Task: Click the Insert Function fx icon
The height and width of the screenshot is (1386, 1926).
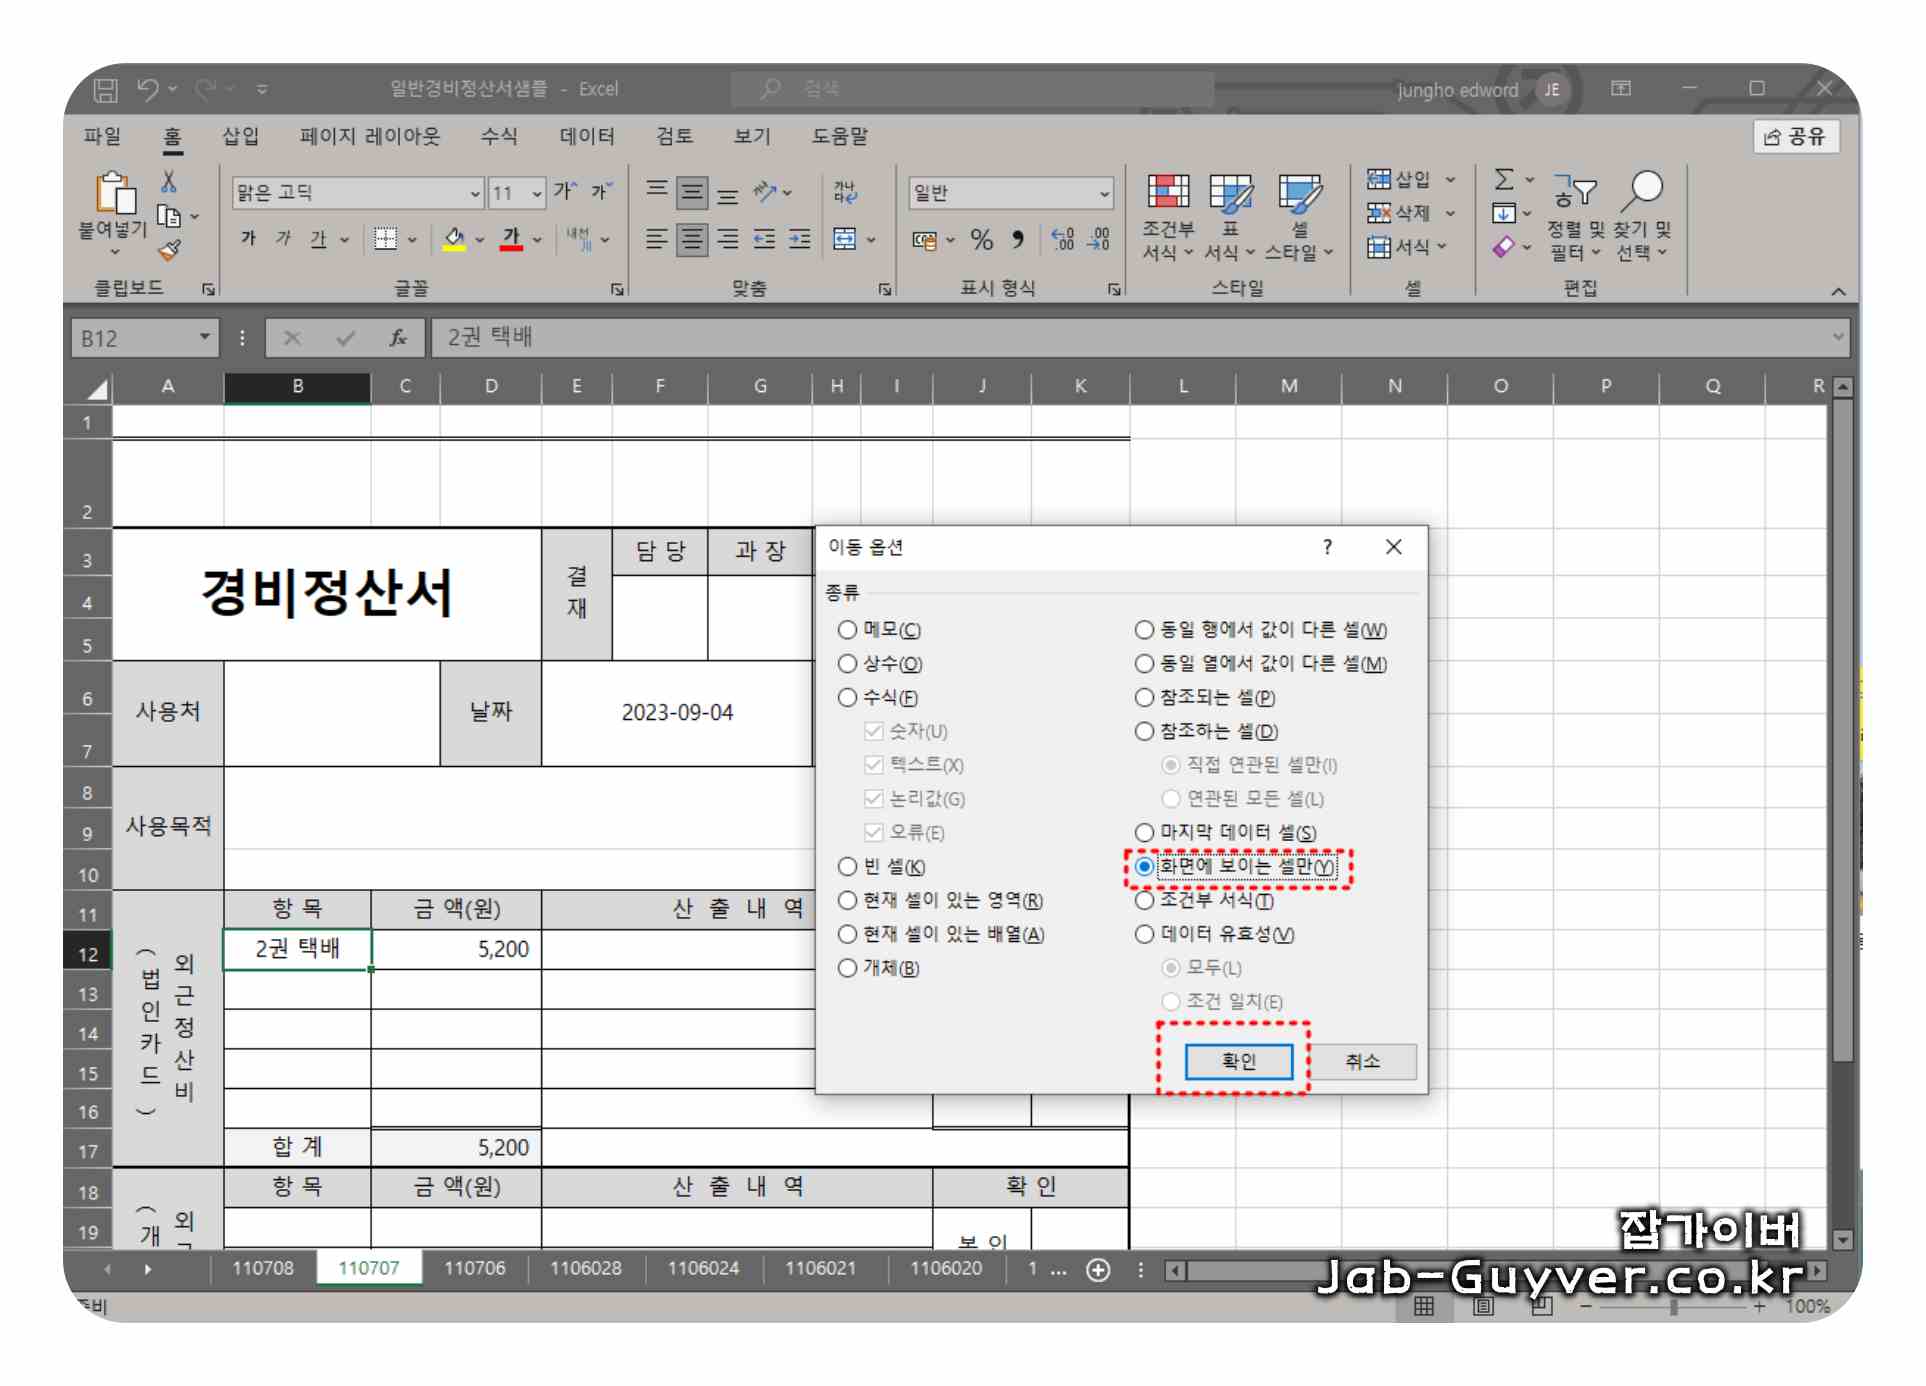Action: click(x=397, y=338)
